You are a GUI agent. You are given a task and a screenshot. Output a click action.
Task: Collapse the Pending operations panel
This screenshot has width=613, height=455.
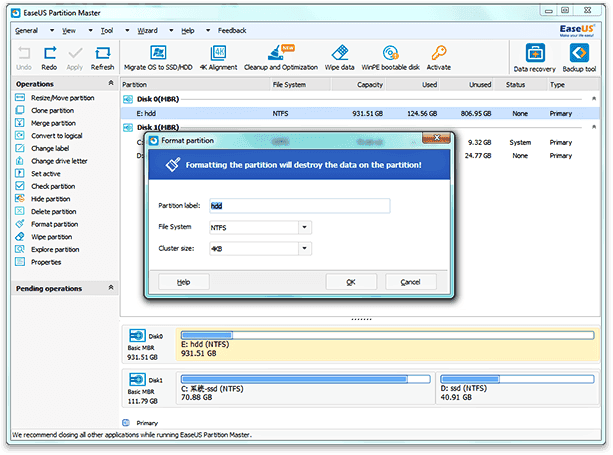tap(111, 288)
